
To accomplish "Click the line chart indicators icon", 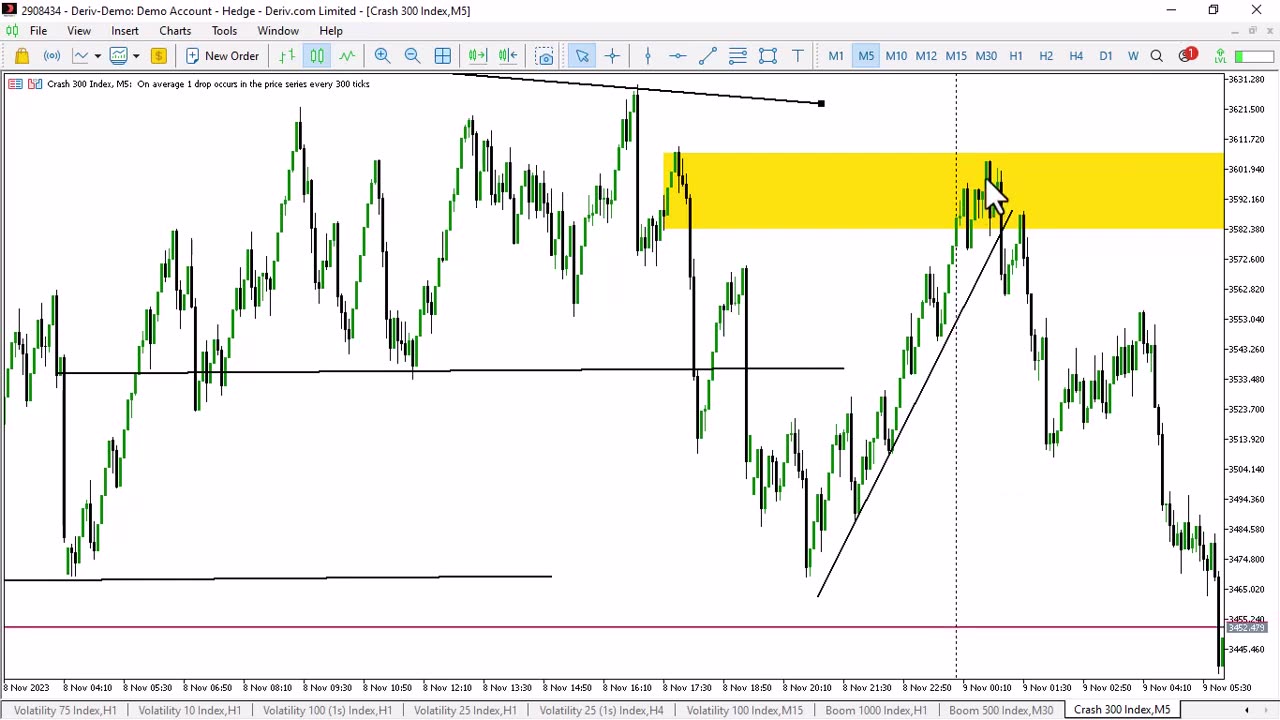I will pyautogui.click(x=81, y=56).
